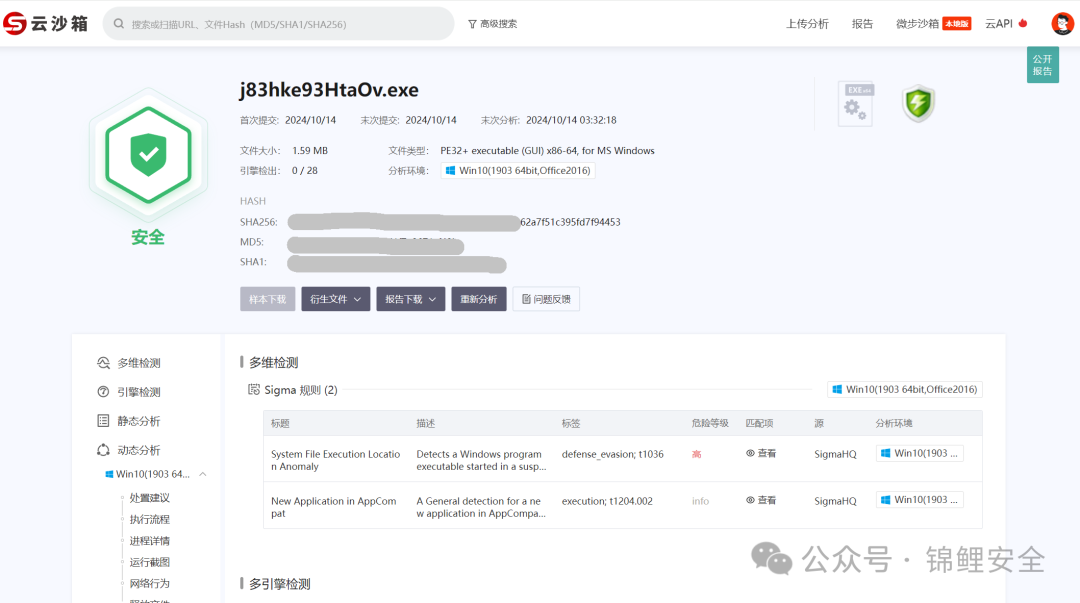The image size is (1080, 603).
Task: Expand the 报告下载 dropdown
Action: (x=411, y=299)
